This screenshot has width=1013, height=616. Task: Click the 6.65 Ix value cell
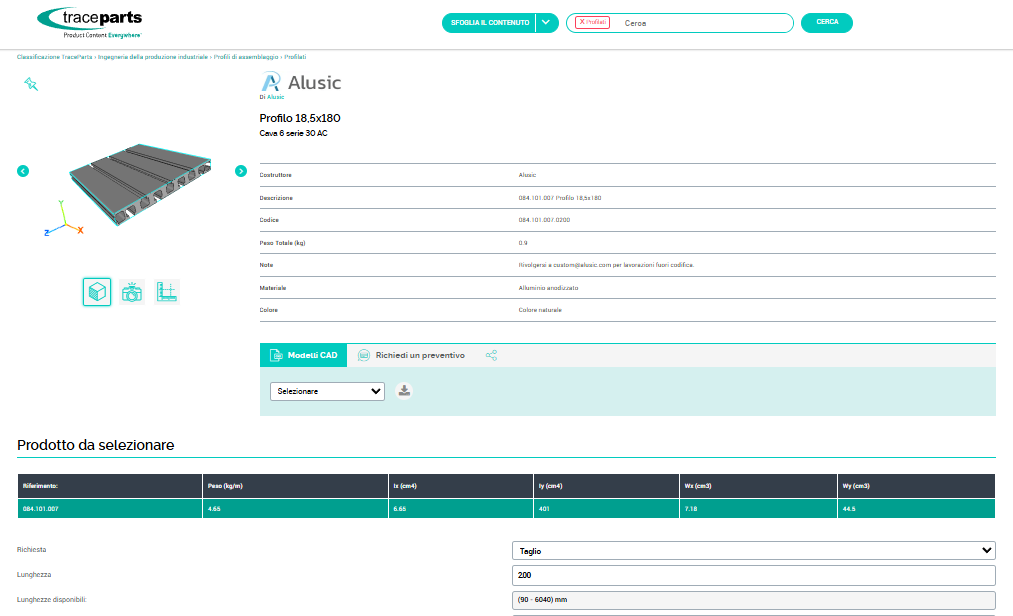pyautogui.click(x=461, y=509)
